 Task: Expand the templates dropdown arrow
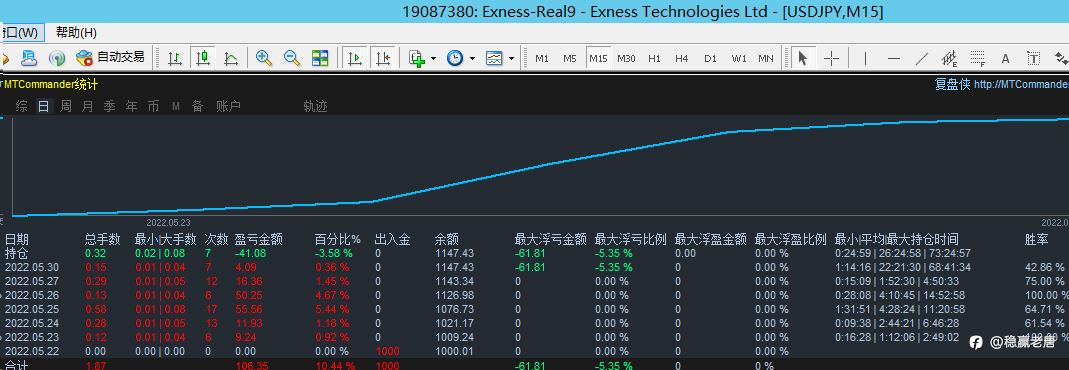point(511,59)
